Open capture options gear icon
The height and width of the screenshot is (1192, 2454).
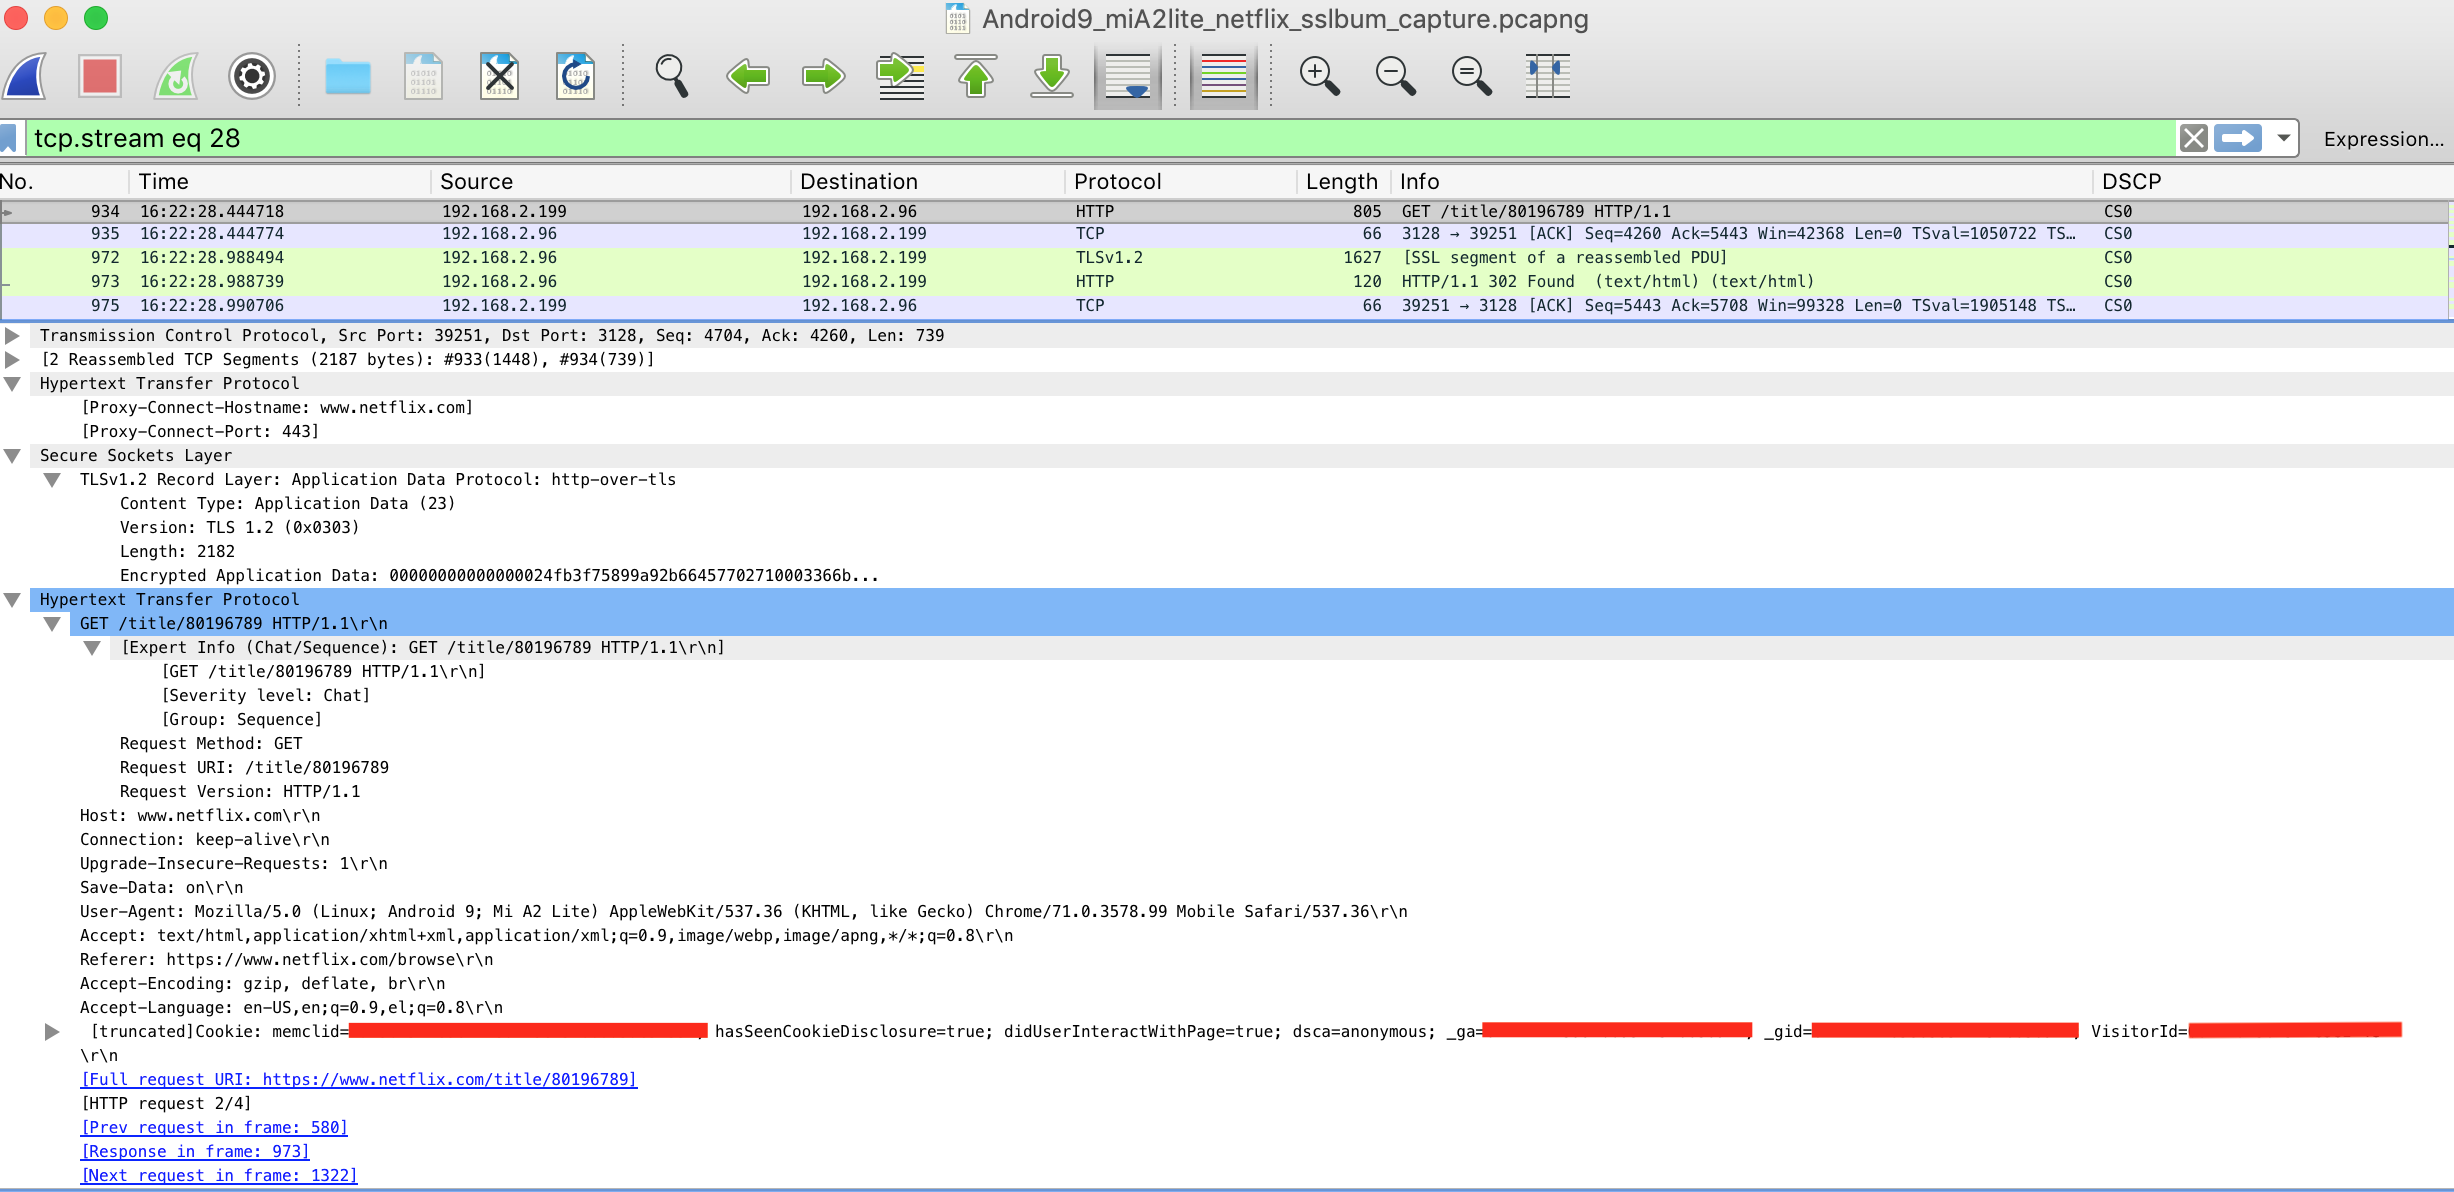point(252,77)
